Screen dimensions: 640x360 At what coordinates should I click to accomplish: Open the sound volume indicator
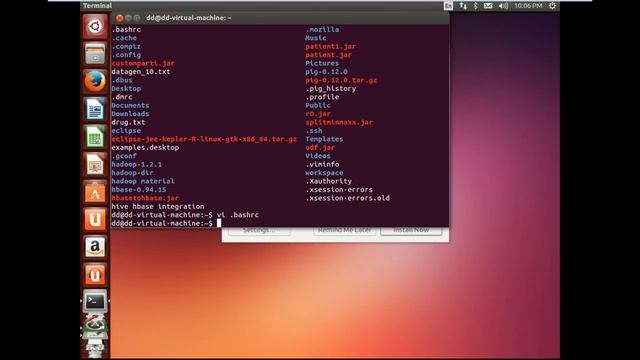pos(503,6)
